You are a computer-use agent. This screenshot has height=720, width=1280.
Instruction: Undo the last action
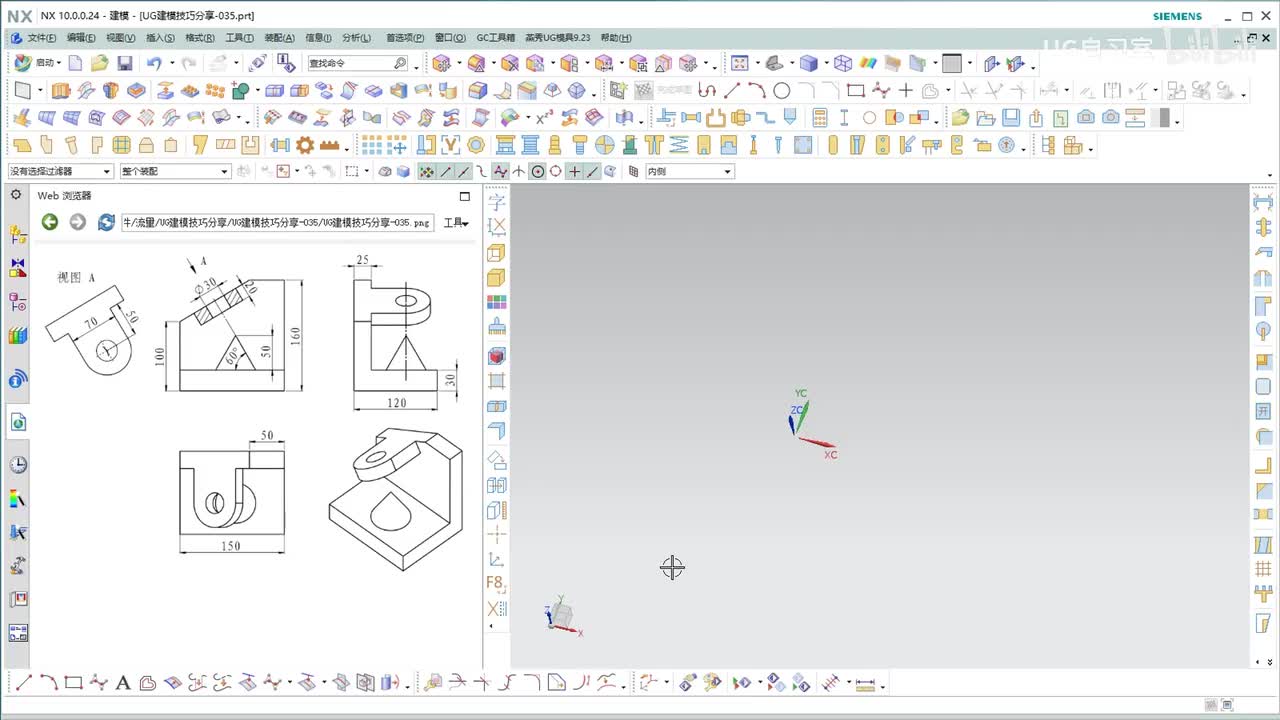(x=154, y=63)
